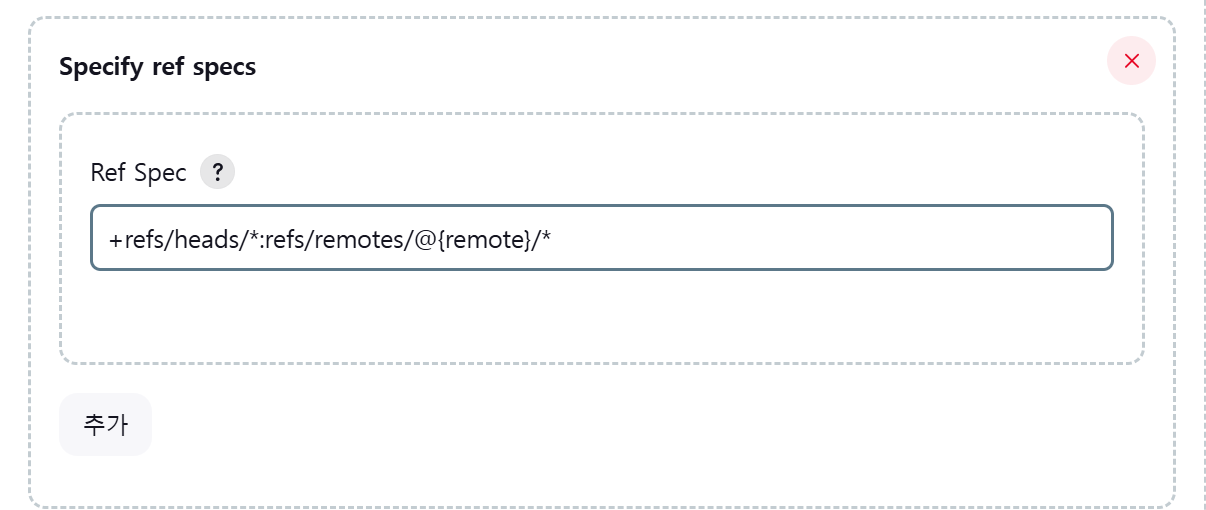This screenshot has width=1206, height=510.
Task: Dismiss the ref specs behaviour section
Action: tap(1131, 61)
